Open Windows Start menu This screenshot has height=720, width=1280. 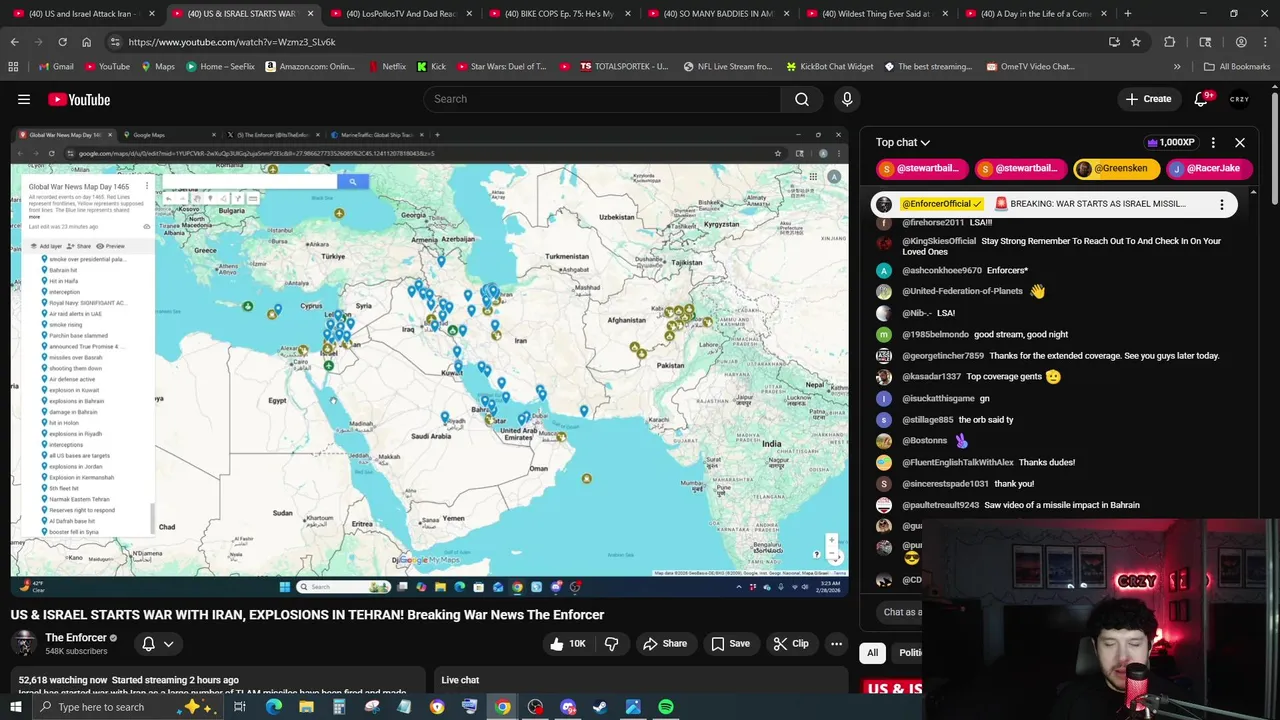coord(15,707)
